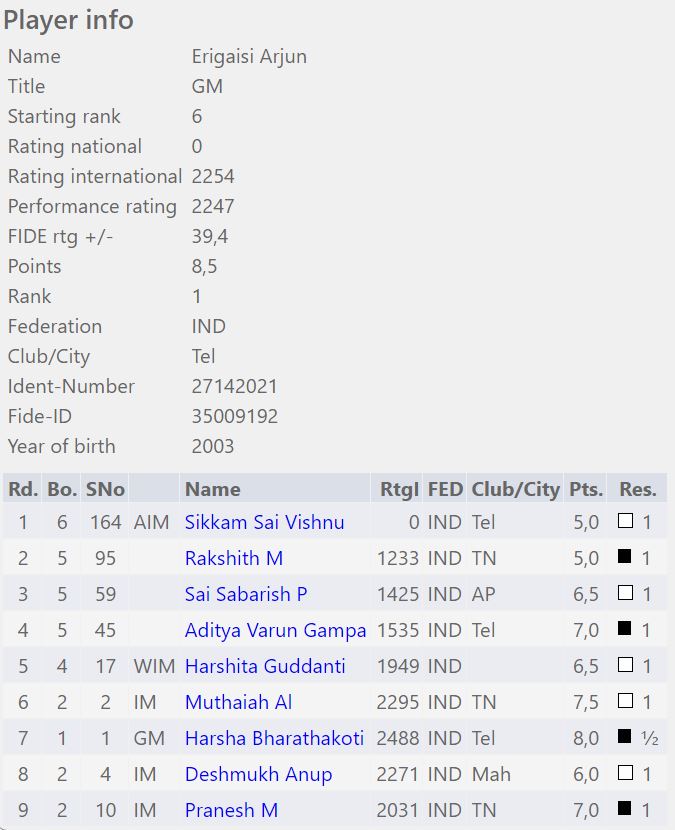Click the Club/City column header
The height and width of the screenshot is (830, 675).
coord(514,489)
